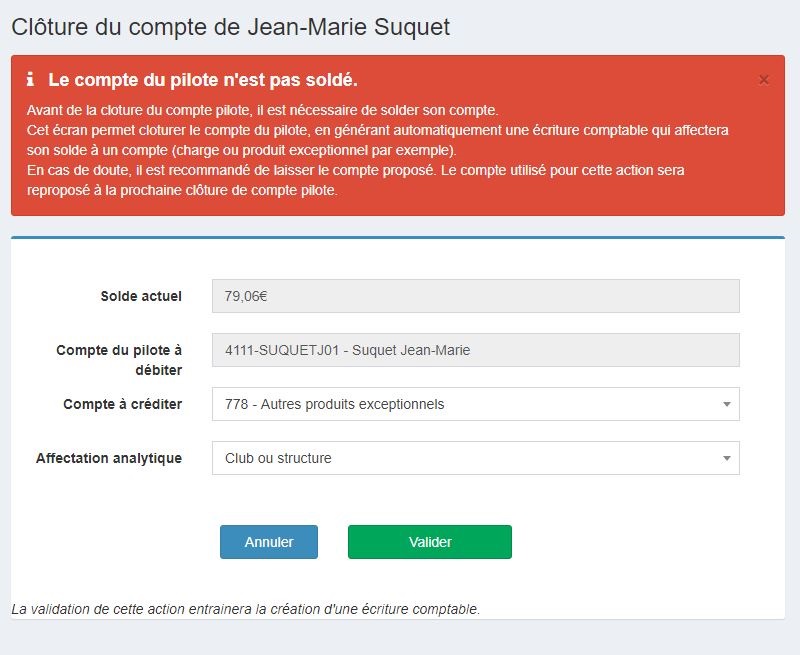Click the arrow of the Affectation analytique select
Screen dimensions: 800x655
727,459
